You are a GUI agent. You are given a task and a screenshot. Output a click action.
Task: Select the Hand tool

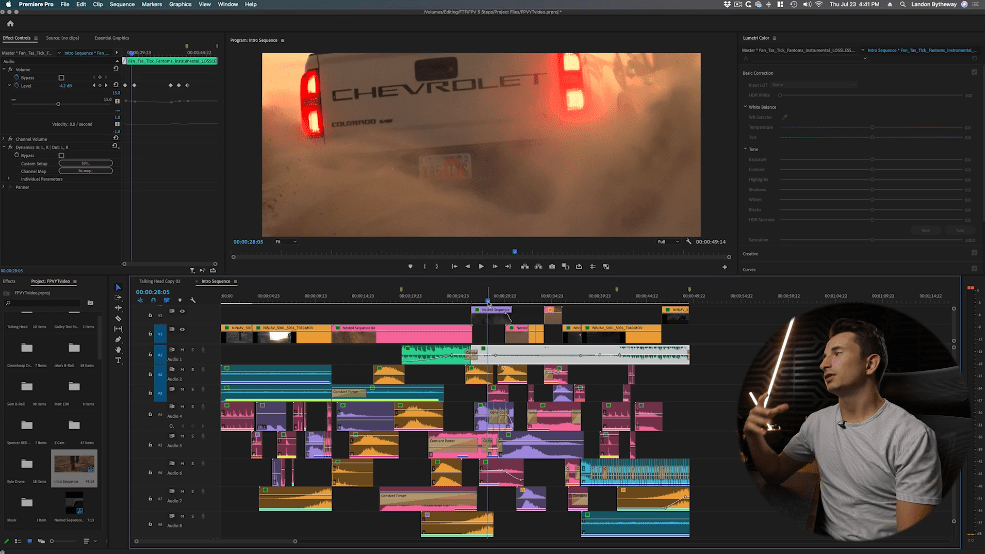tap(118, 350)
